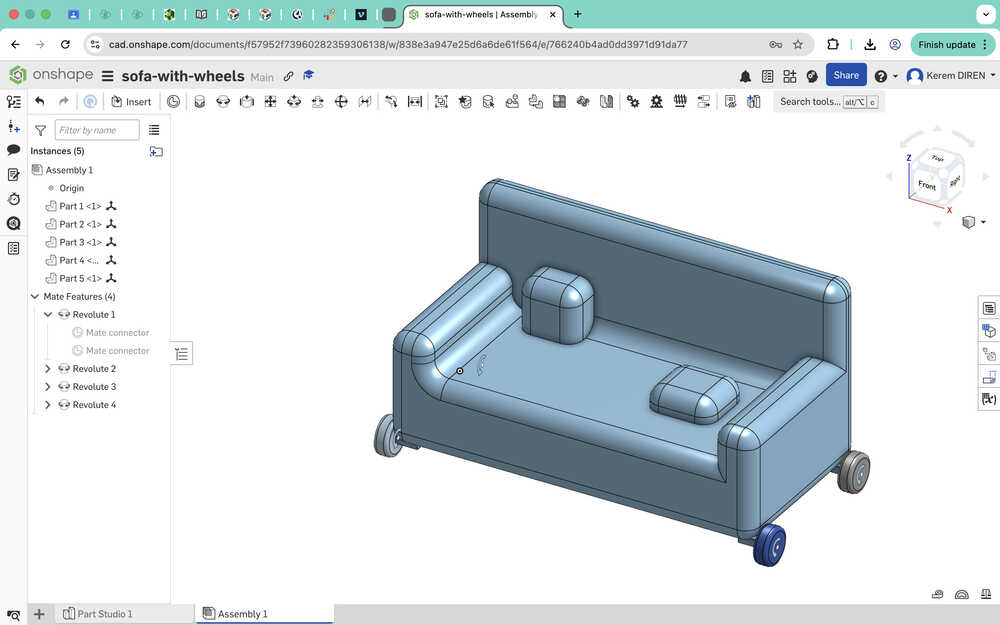This screenshot has height=625, width=1000.
Task: Open the App Store icon in header
Action: click(x=790, y=76)
